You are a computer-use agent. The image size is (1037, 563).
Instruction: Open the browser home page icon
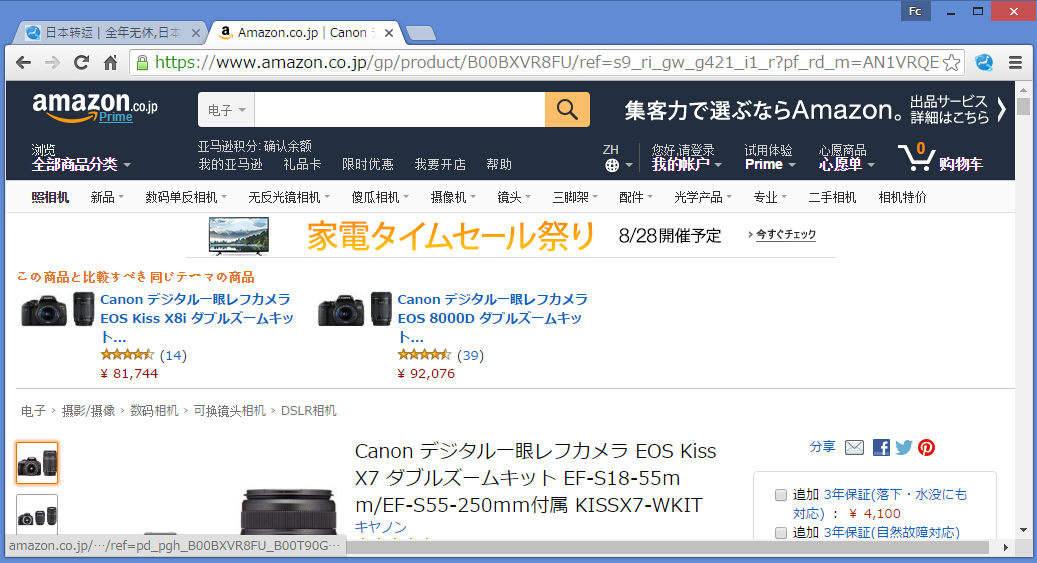110,63
